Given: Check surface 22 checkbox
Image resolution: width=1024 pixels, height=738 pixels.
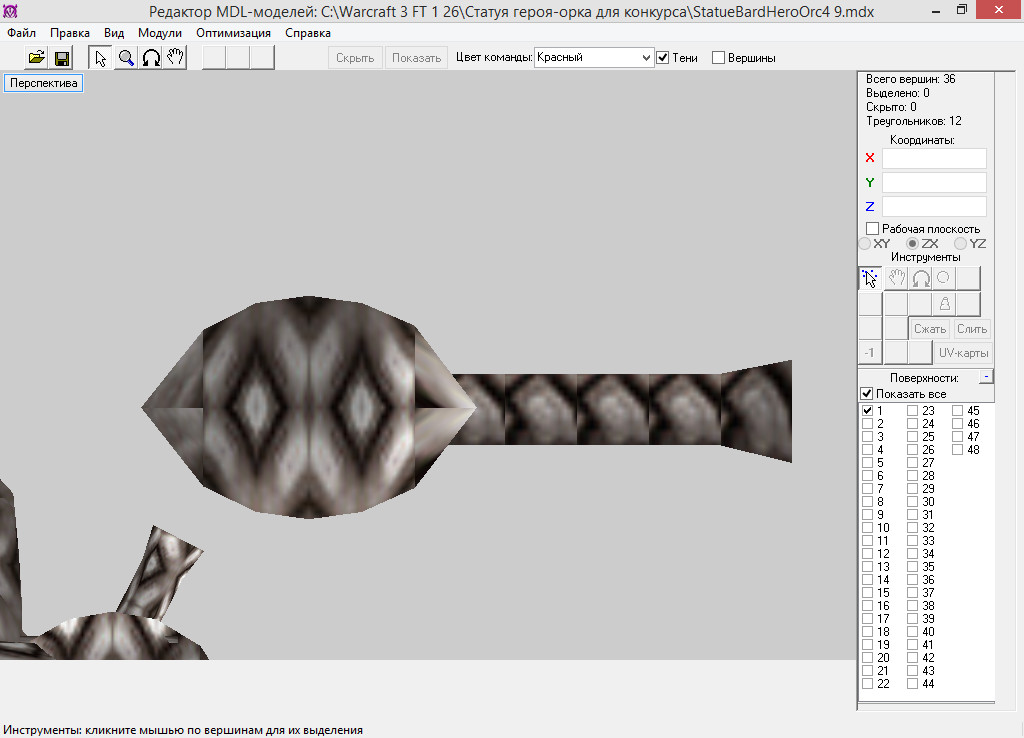Looking at the screenshot, I should click(867, 684).
